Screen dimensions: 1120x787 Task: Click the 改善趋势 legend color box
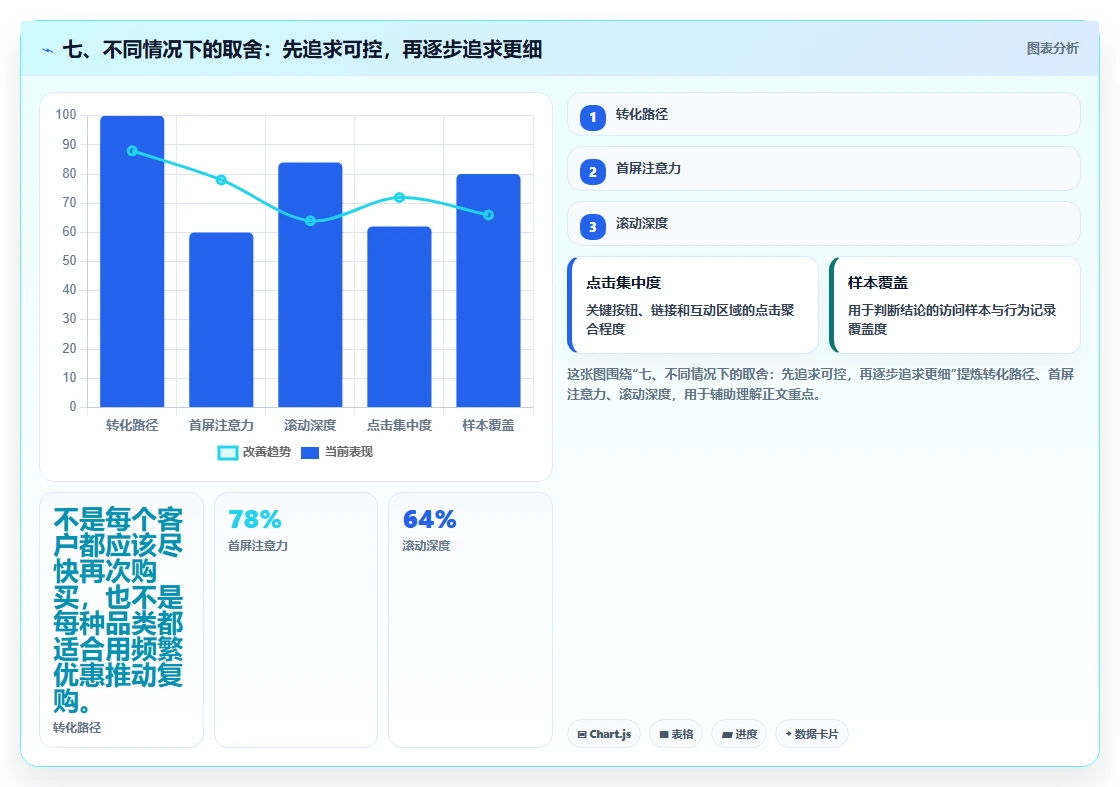[227, 453]
